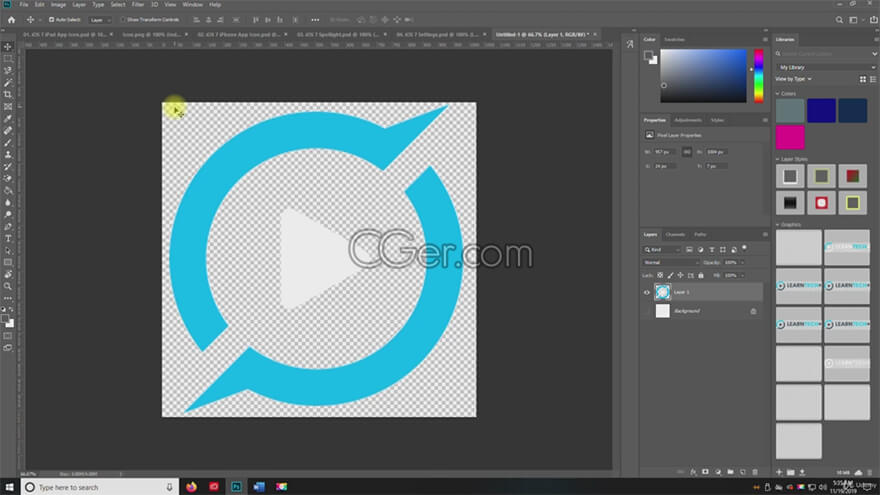Image resolution: width=880 pixels, height=495 pixels.
Task: Select the Clone Stamp tool
Action: pyautogui.click(x=8, y=154)
